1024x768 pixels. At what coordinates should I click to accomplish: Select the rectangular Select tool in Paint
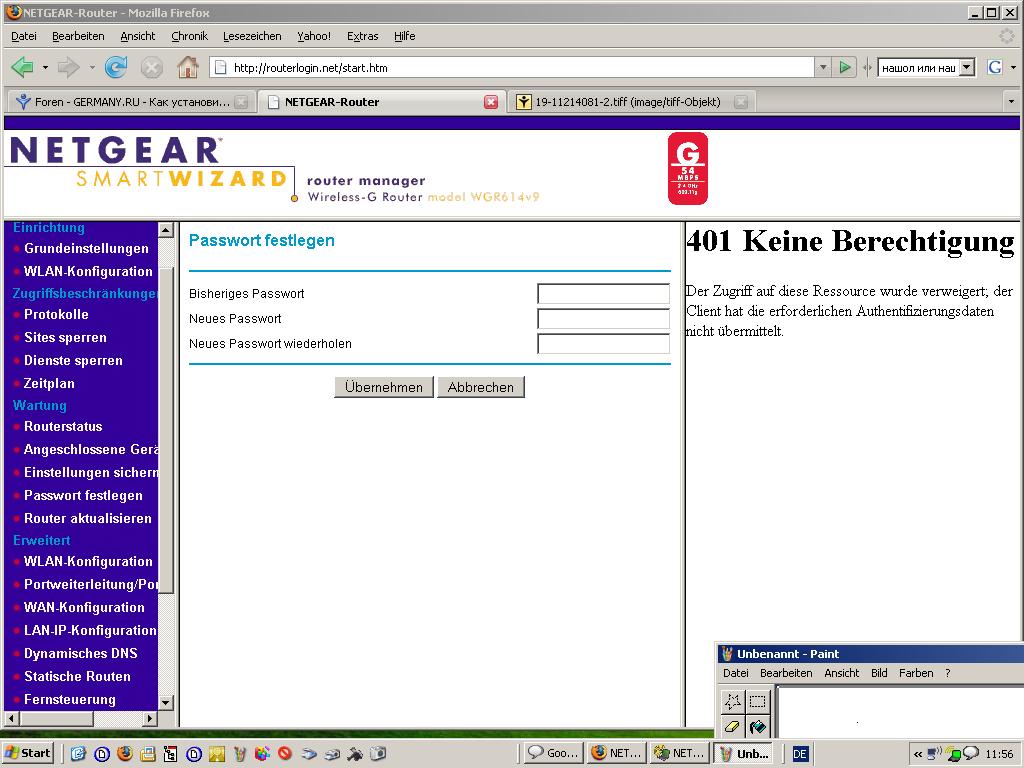point(758,701)
